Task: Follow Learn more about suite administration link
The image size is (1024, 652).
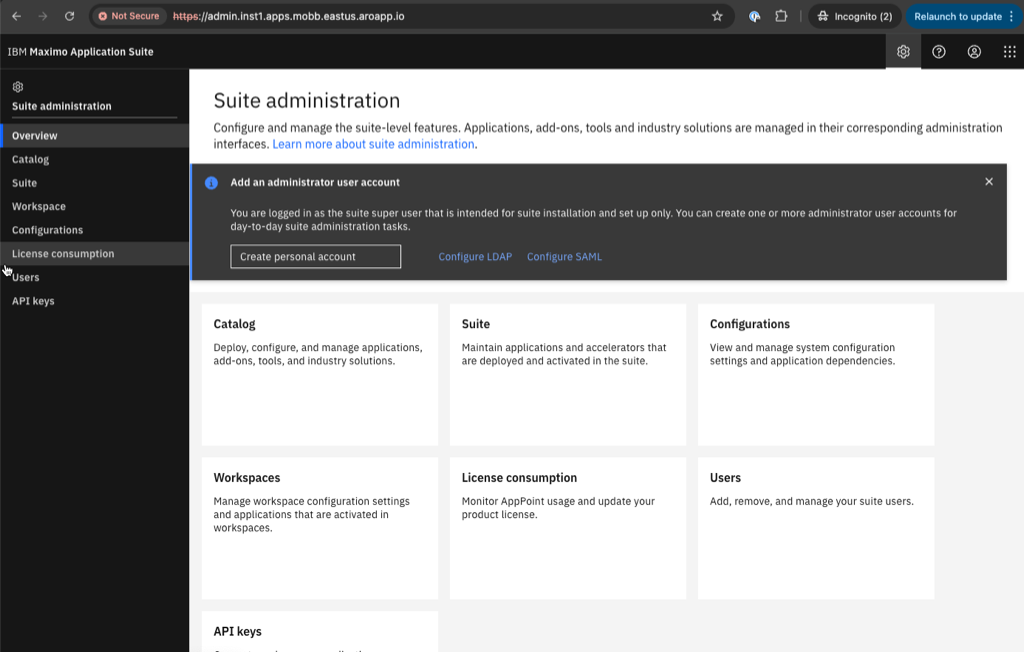Action: point(373,144)
